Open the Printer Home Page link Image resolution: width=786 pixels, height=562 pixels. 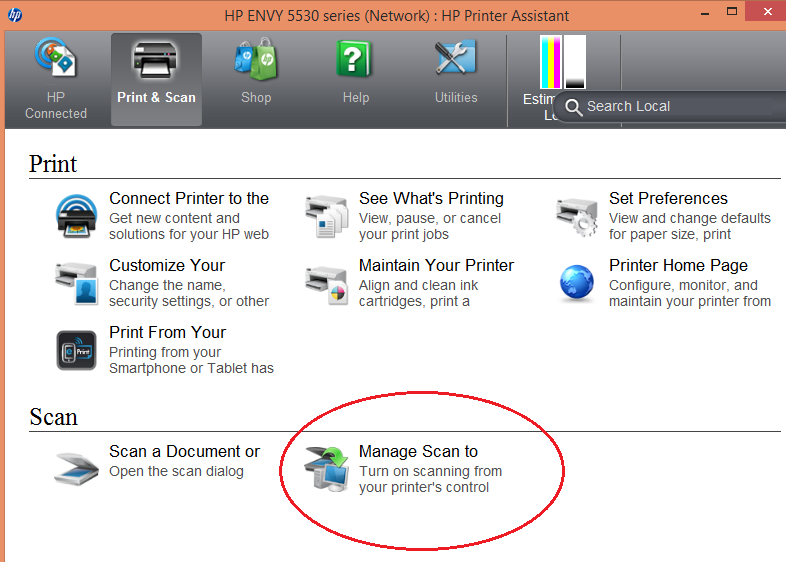tap(678, 265)
